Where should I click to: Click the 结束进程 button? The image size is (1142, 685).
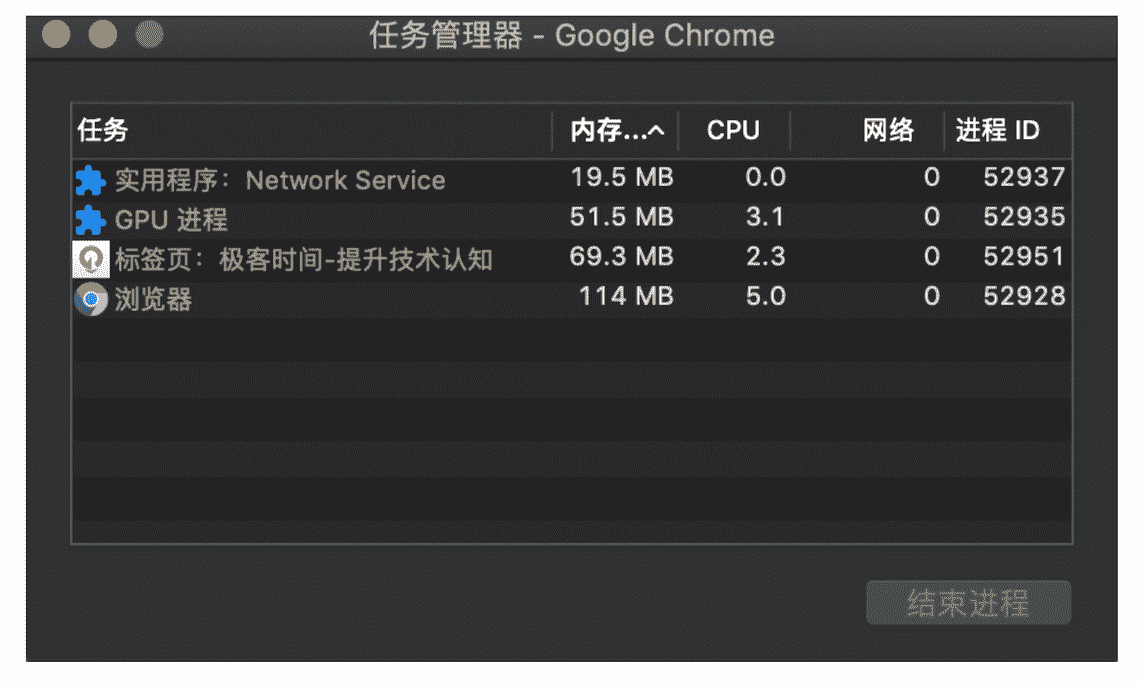[x=968, y=603]
